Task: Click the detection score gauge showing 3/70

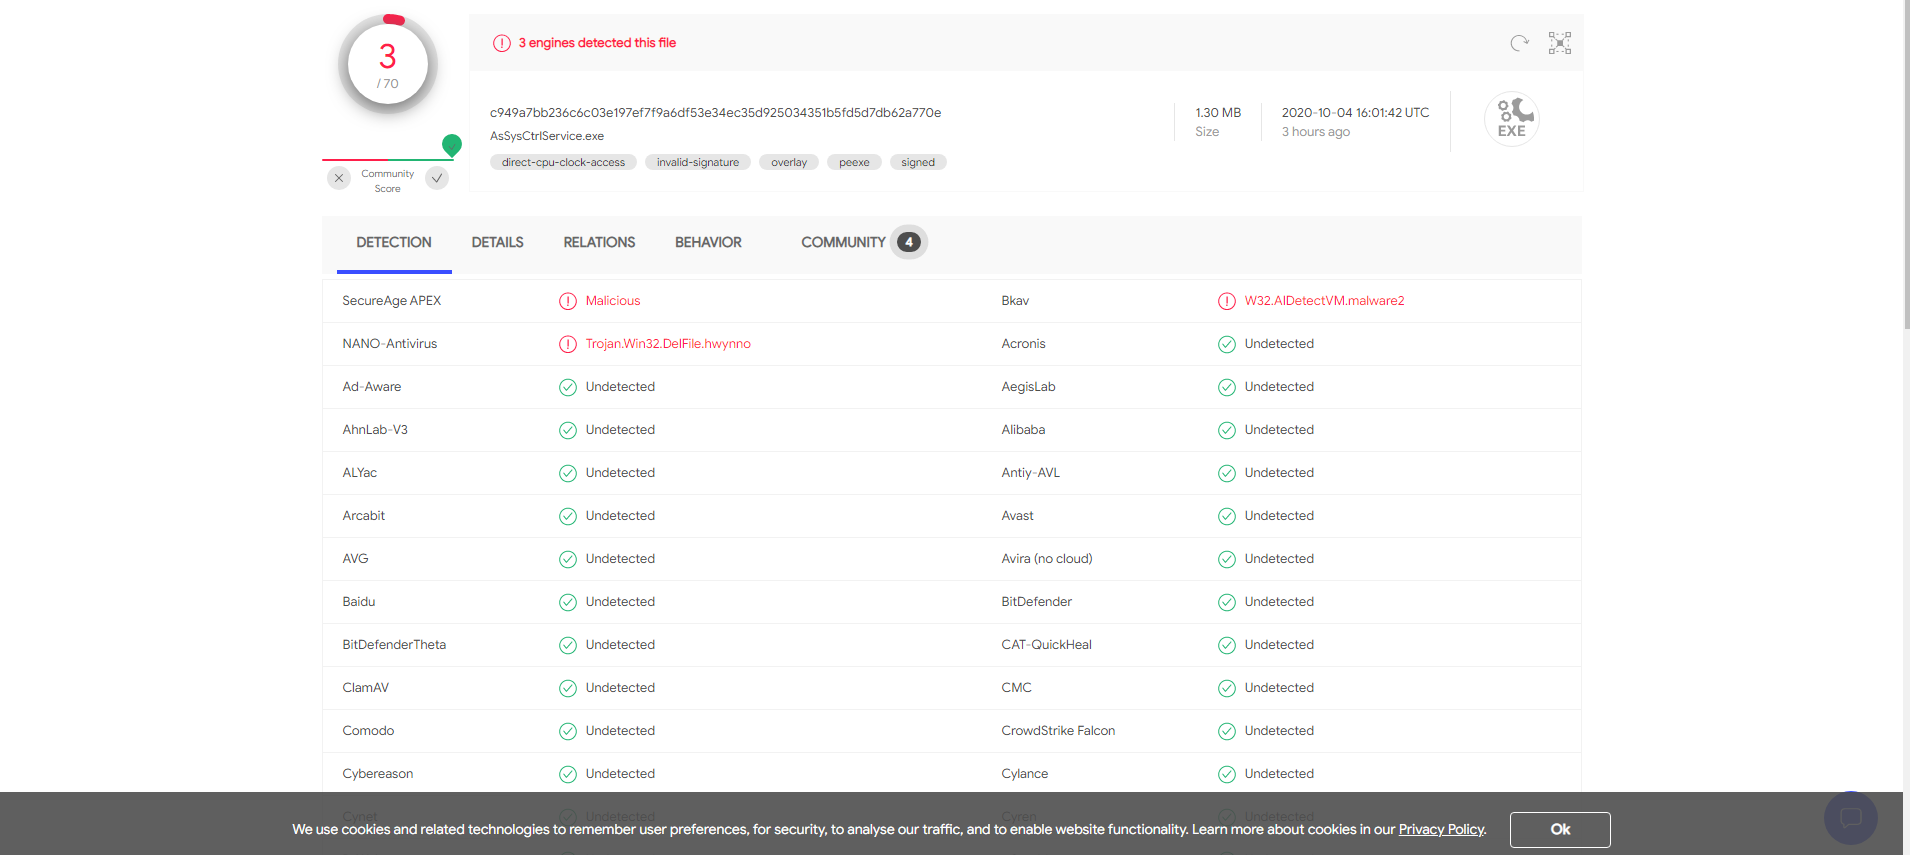Action: point(388,65)
